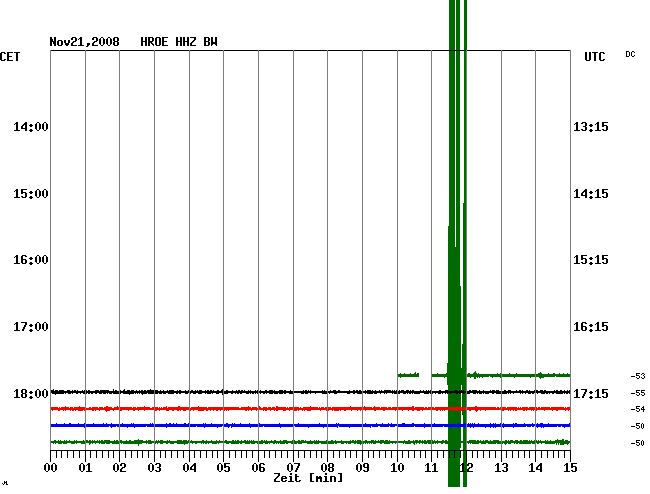Click the Zeit [min] axis title
The height and width of the screenshot is (494, 650).
pos(308,478)
